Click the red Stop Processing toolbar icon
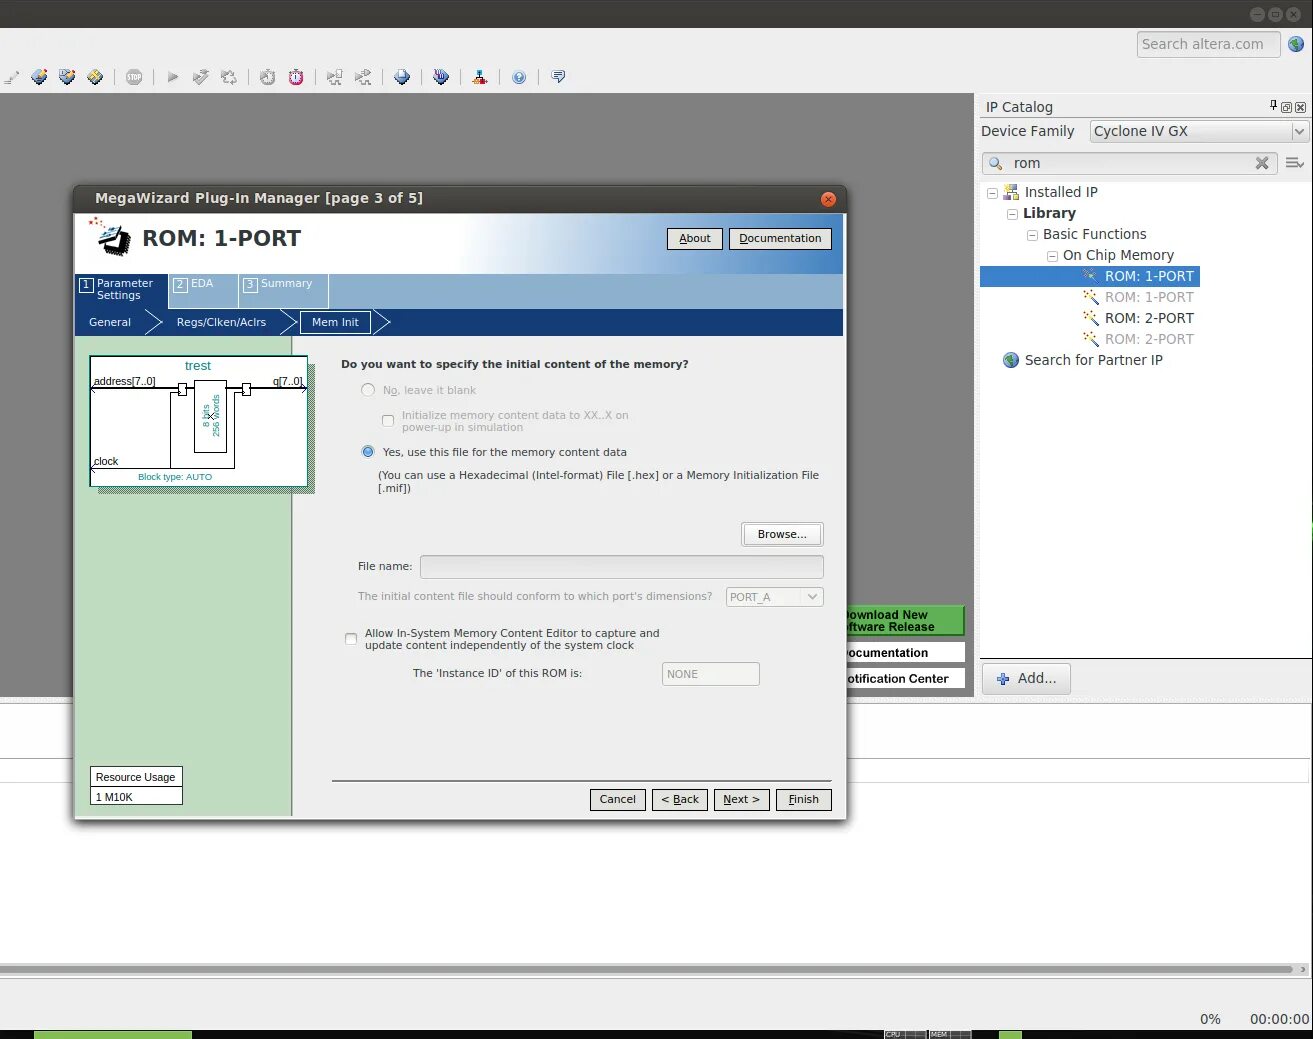Image resolution: width=1313 pixels, height=1039 pixels. pyautogui.click(x=134, y=77)
